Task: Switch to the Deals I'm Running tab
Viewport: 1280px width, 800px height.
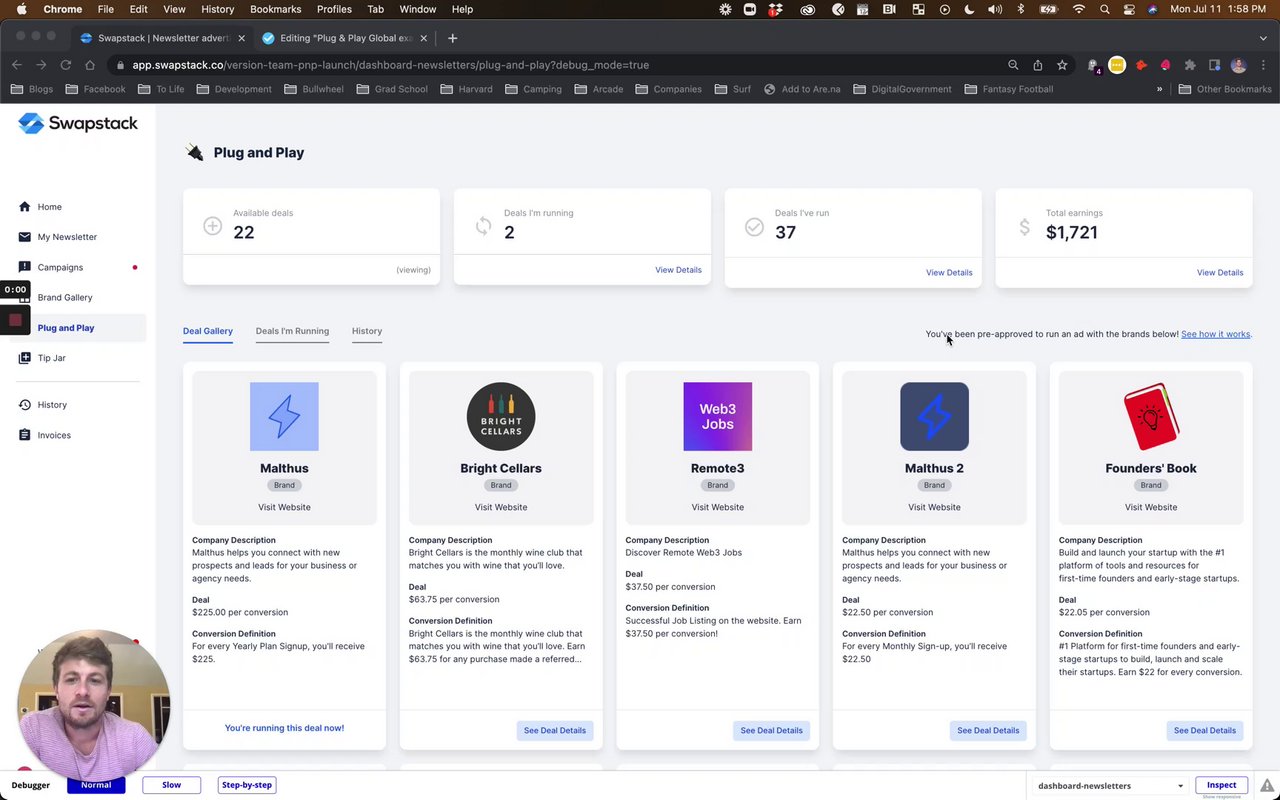Action: (x=292, y=331)
